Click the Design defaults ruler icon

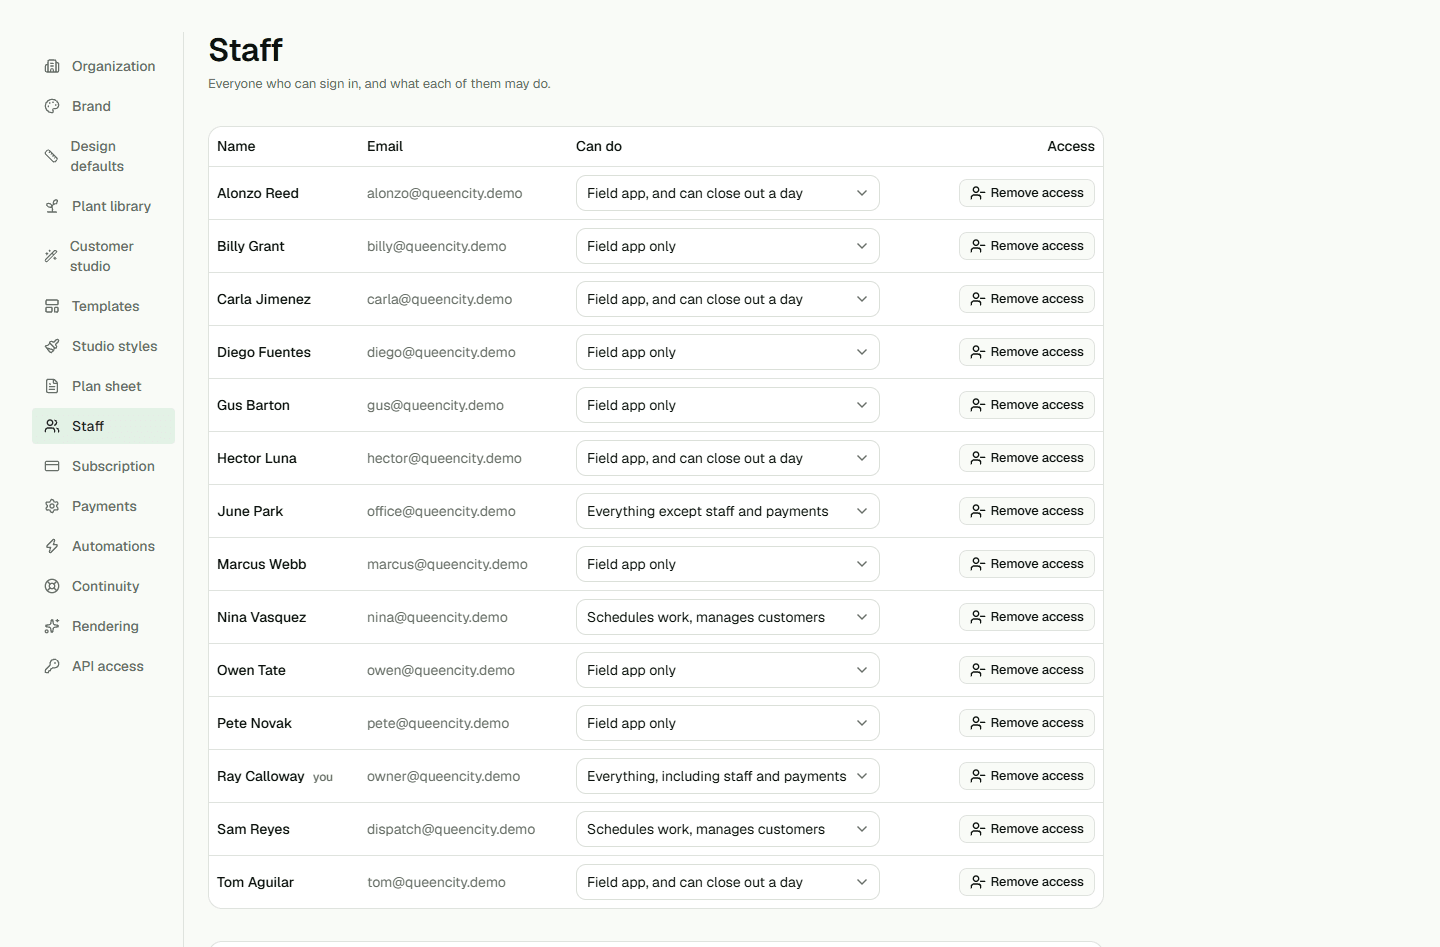click(51, 156)
